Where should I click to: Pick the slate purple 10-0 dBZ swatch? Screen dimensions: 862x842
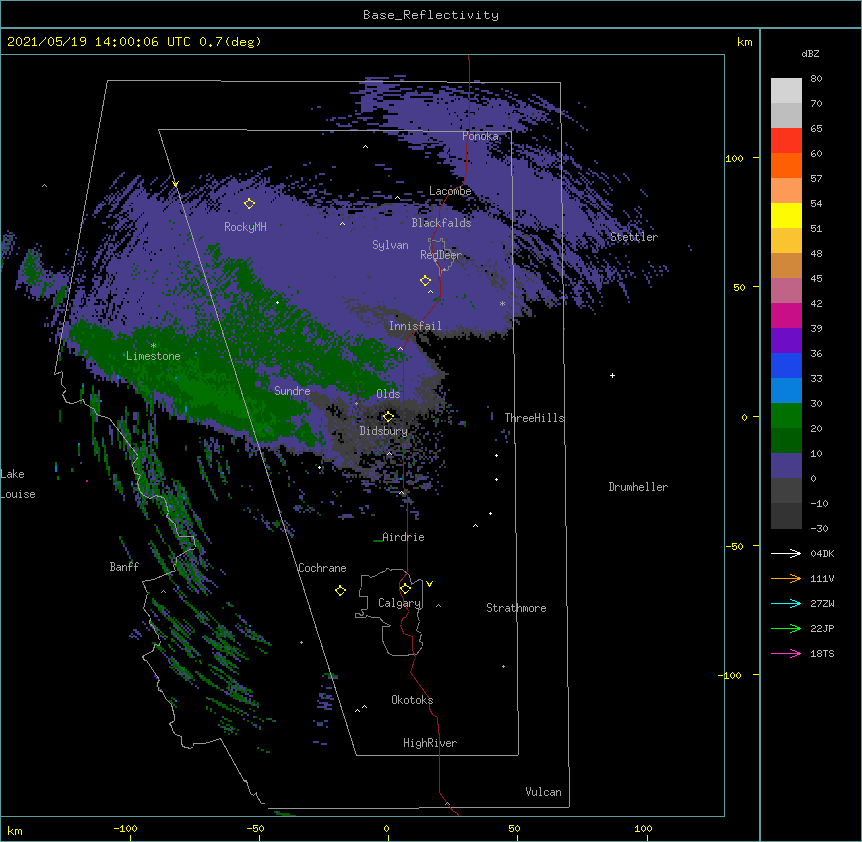[x=786, y=466]
